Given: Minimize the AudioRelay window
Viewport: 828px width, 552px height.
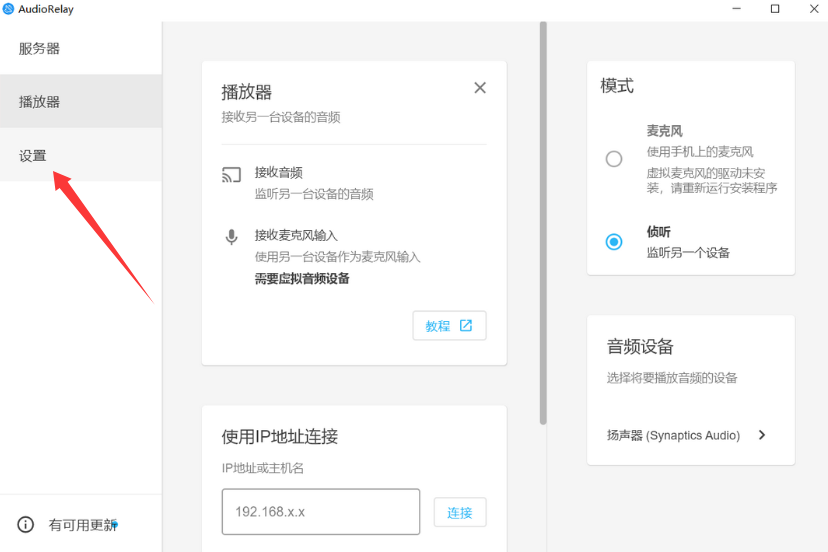Looking at the screenshot, I should coord(736,8).
